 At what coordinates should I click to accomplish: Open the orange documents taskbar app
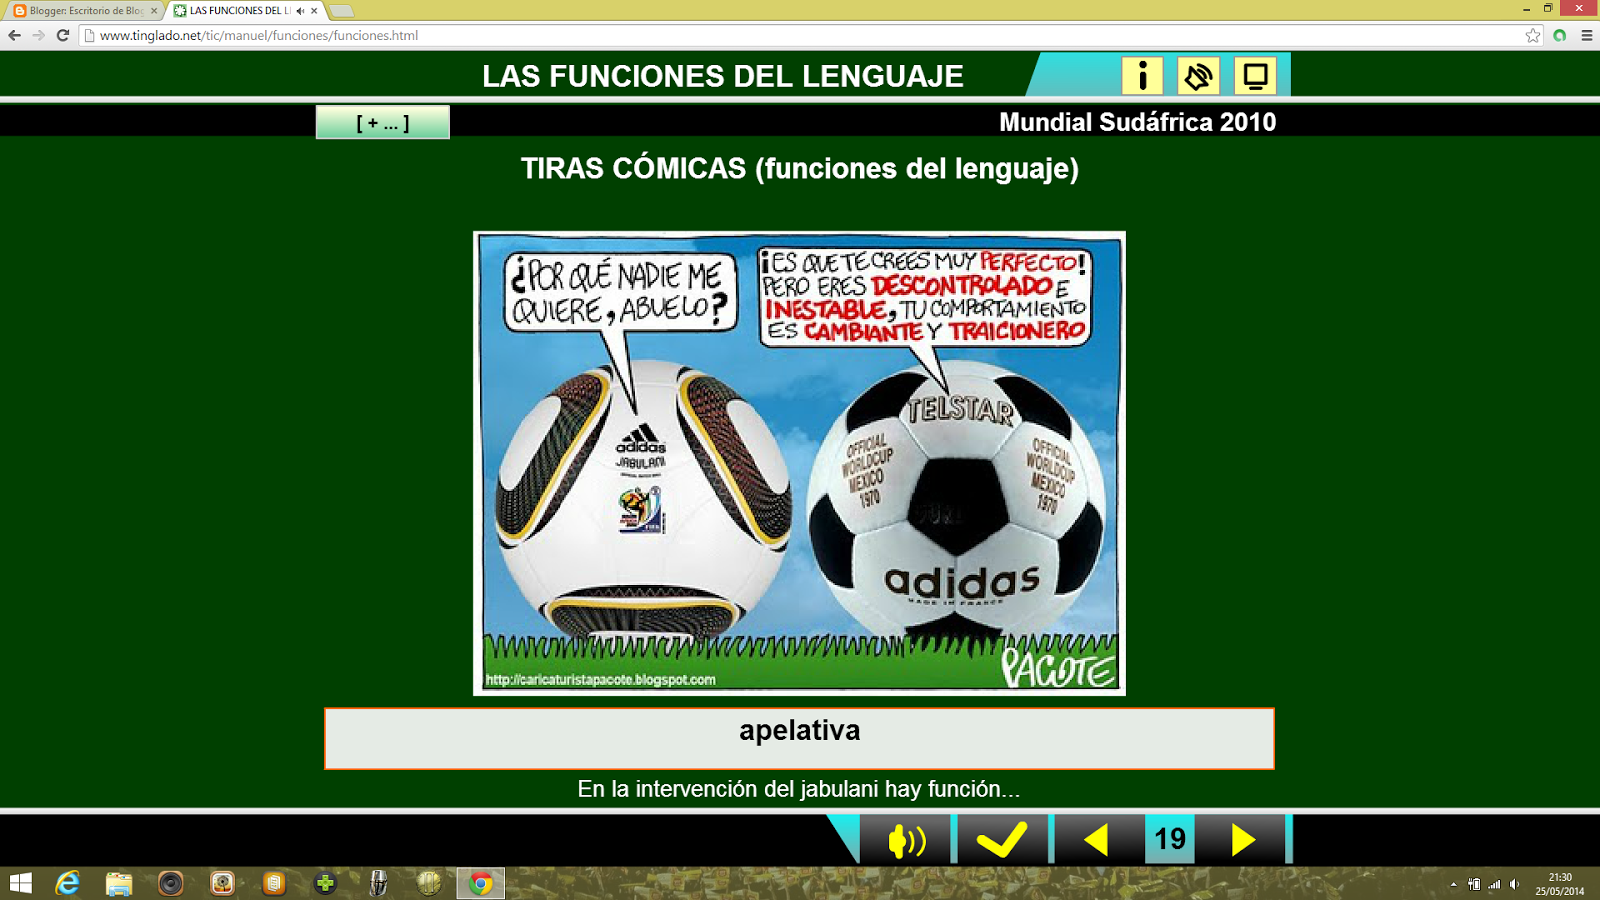click(274, 883)
